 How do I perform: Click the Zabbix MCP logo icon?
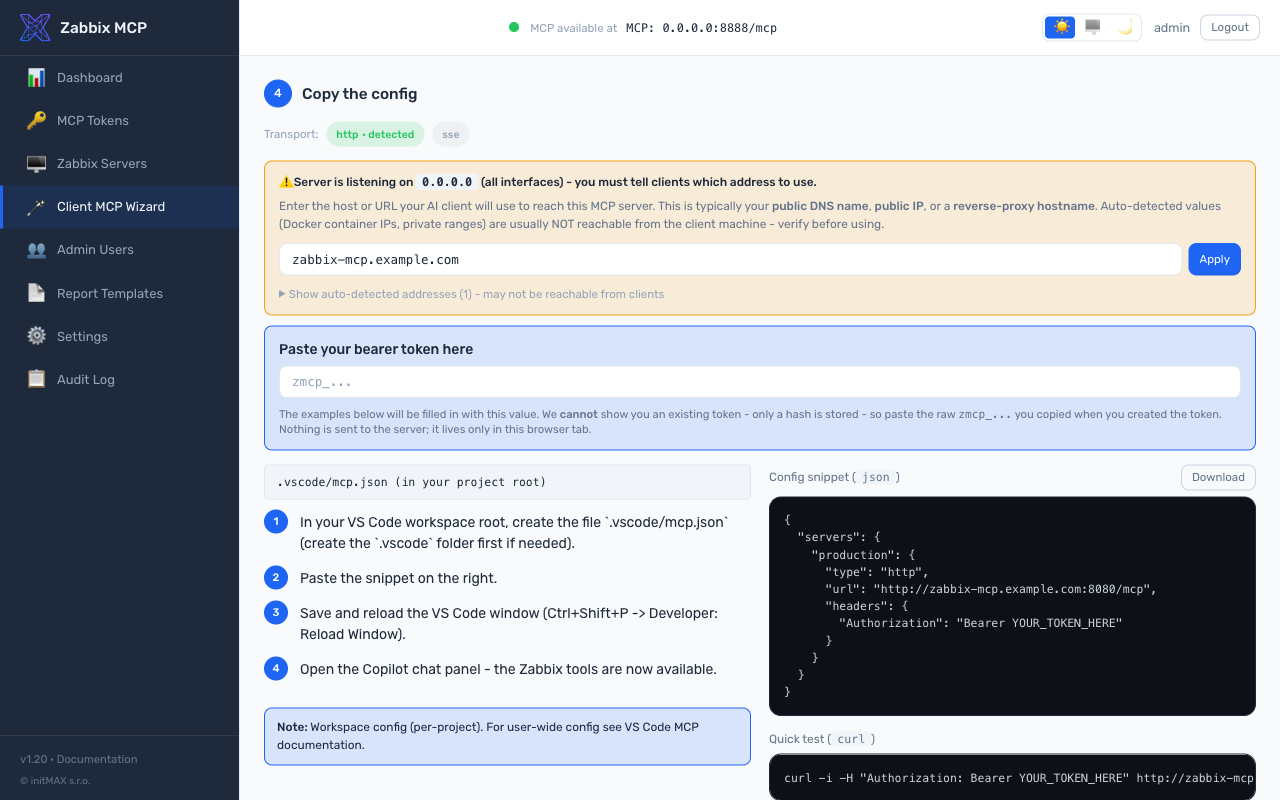(35, 27)
